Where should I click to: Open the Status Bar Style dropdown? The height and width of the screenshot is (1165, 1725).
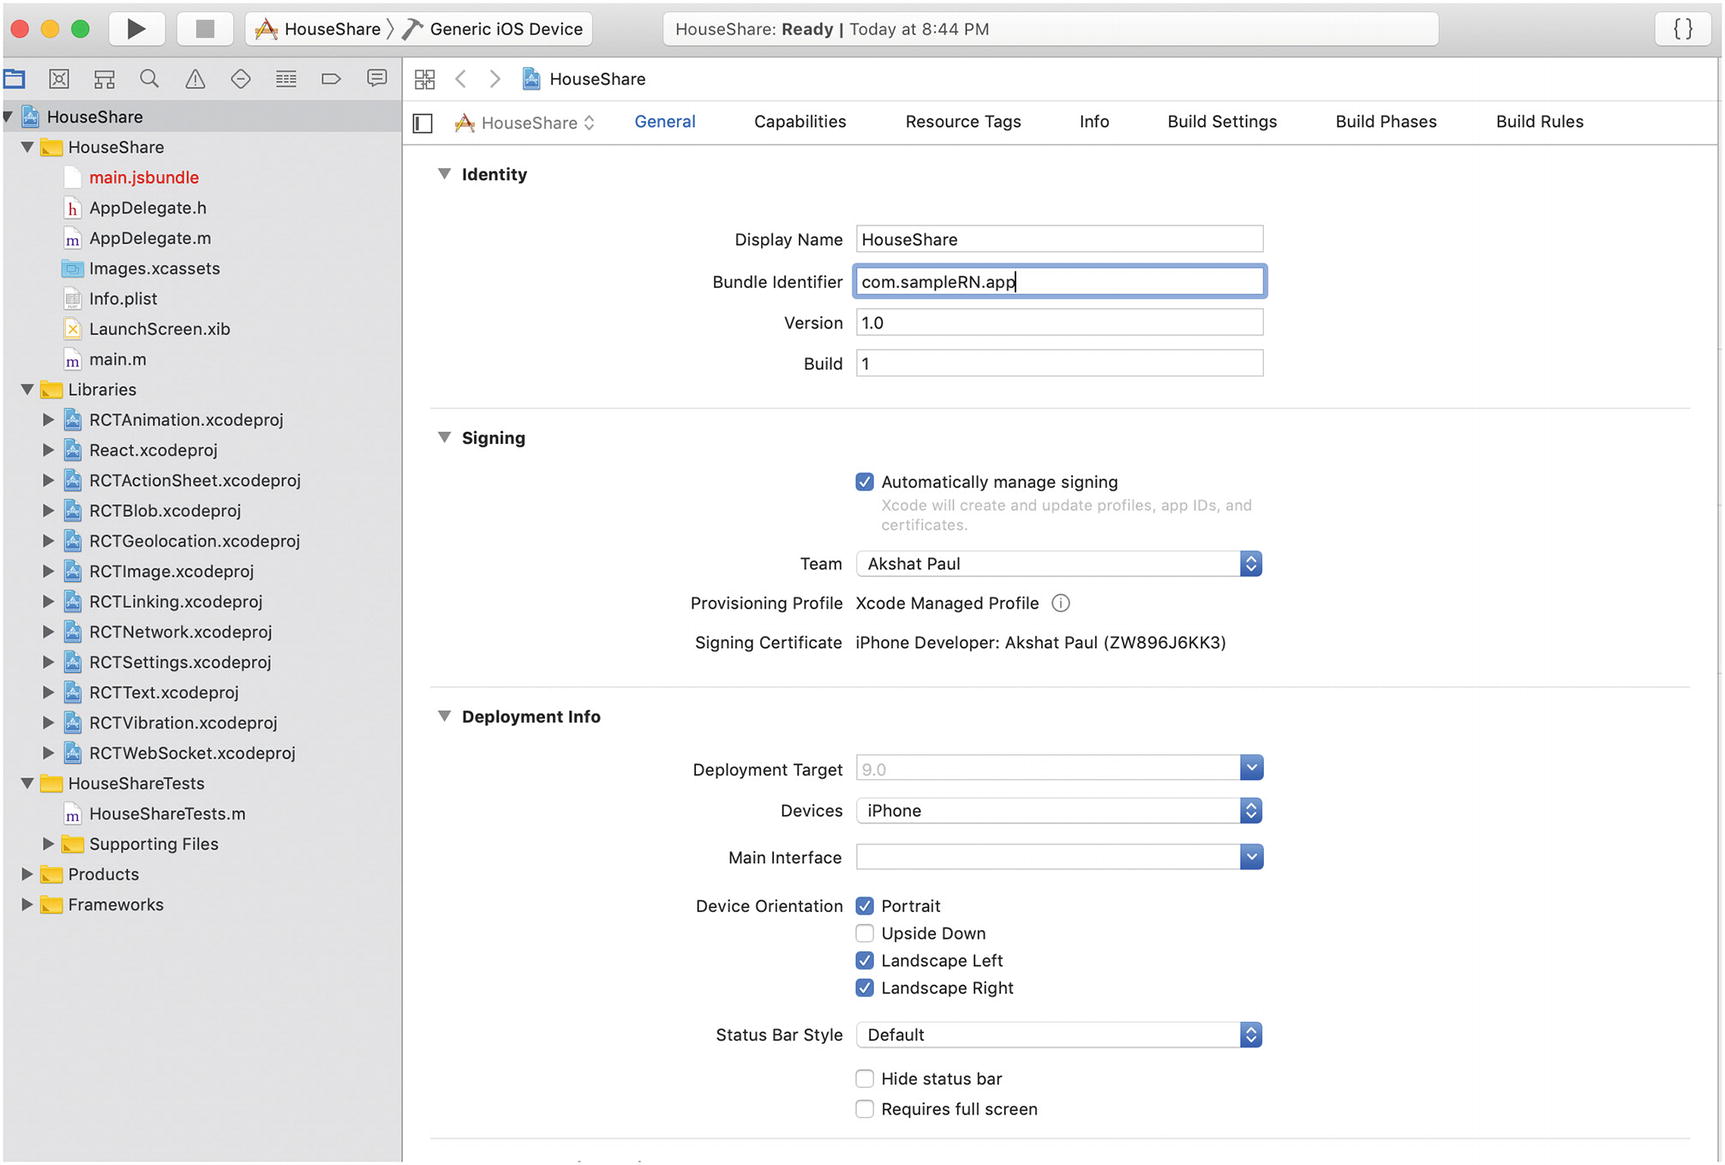click(x=1058, y=1035)
